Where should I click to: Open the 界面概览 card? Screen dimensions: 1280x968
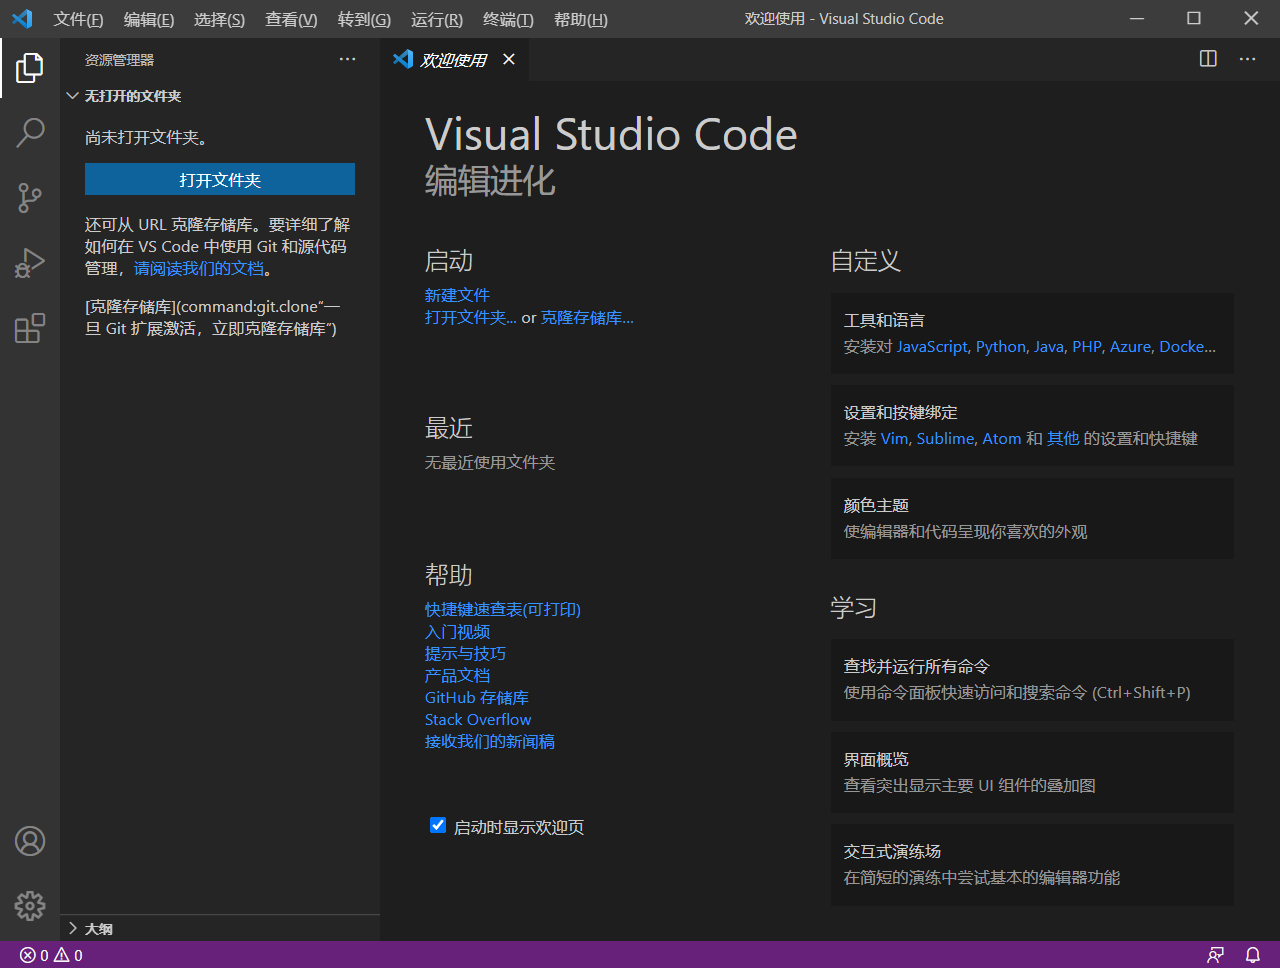[x=1032, y=772]
